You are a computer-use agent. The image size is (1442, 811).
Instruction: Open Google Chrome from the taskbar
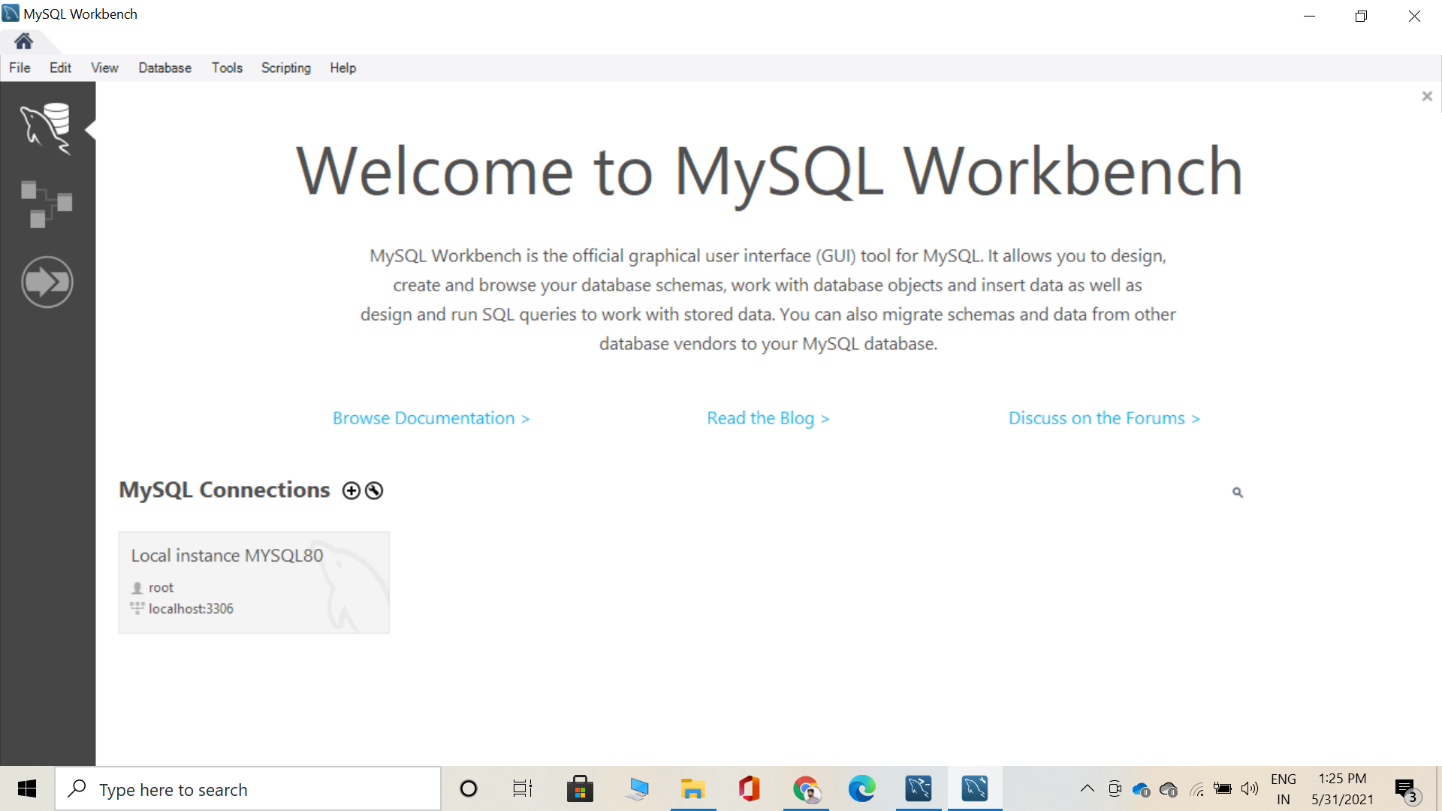pos(806,789)
